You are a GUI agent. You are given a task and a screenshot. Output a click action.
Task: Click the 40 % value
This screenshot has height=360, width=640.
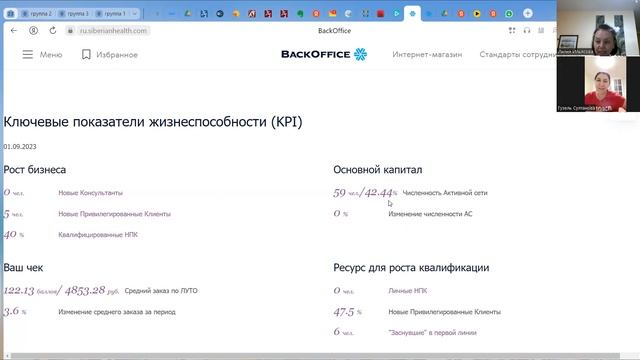pos(14,234)
